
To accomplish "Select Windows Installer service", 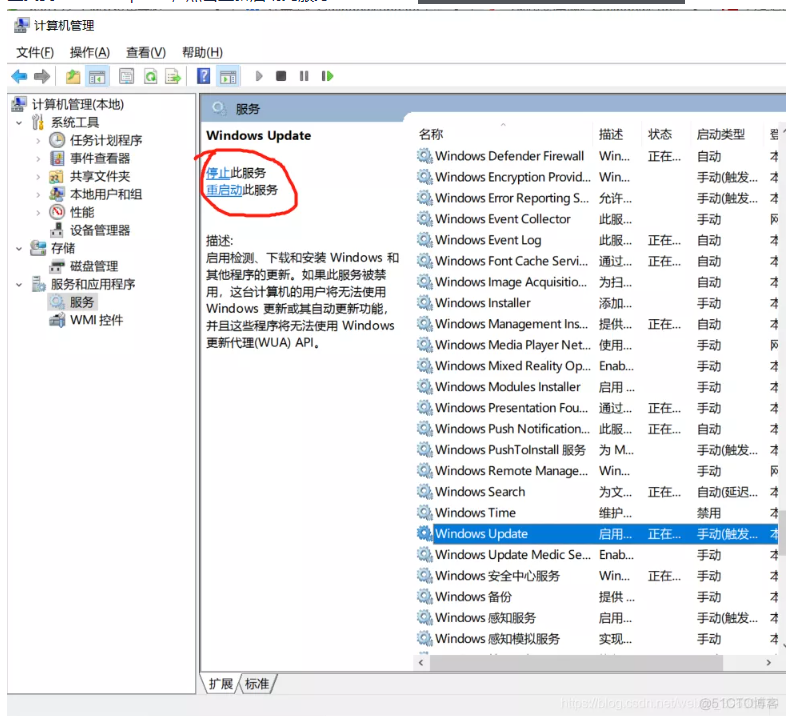I will (x=597, y=303).
